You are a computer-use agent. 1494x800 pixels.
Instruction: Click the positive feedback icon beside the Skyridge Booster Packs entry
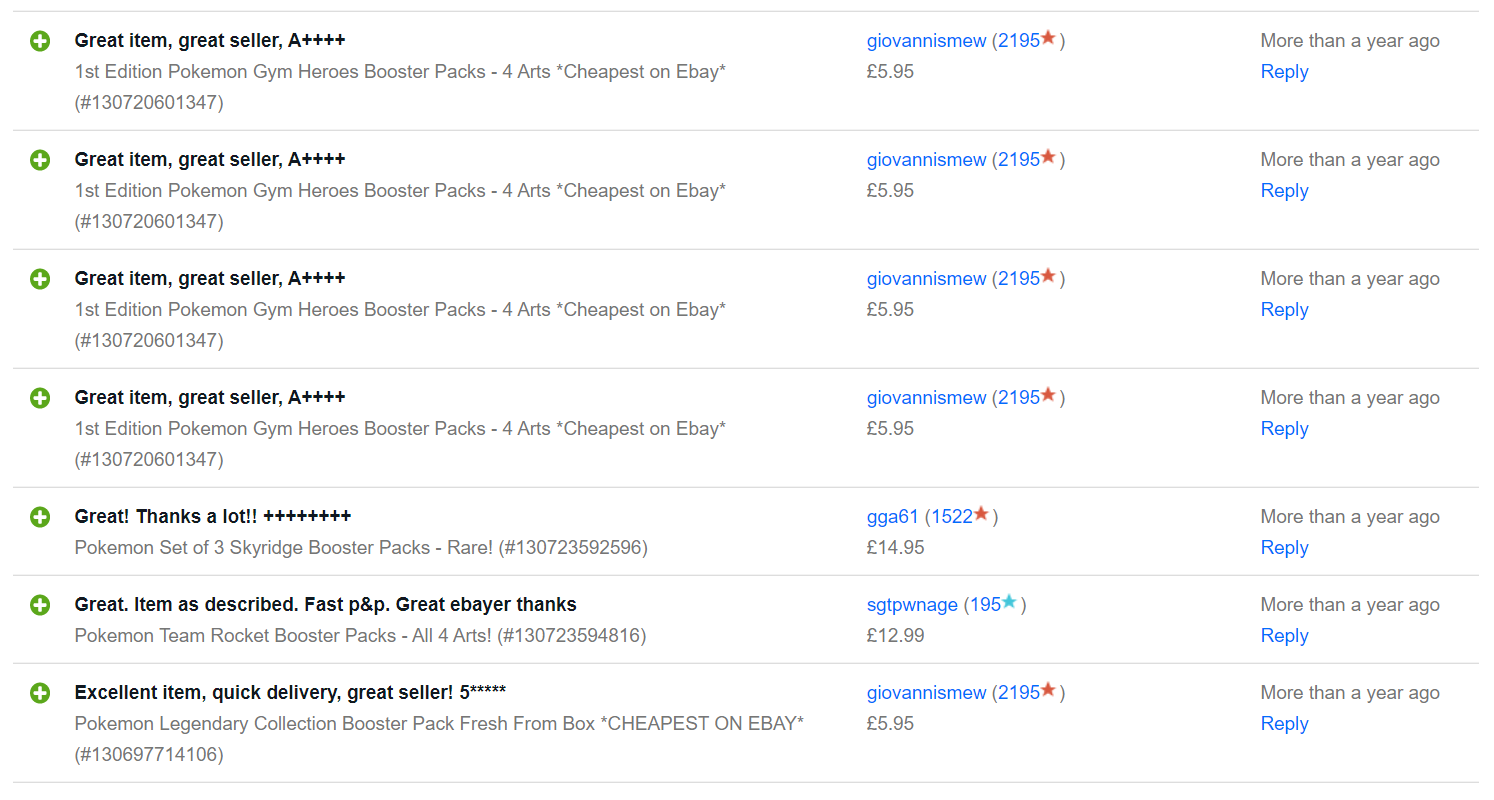coord(40,517)
